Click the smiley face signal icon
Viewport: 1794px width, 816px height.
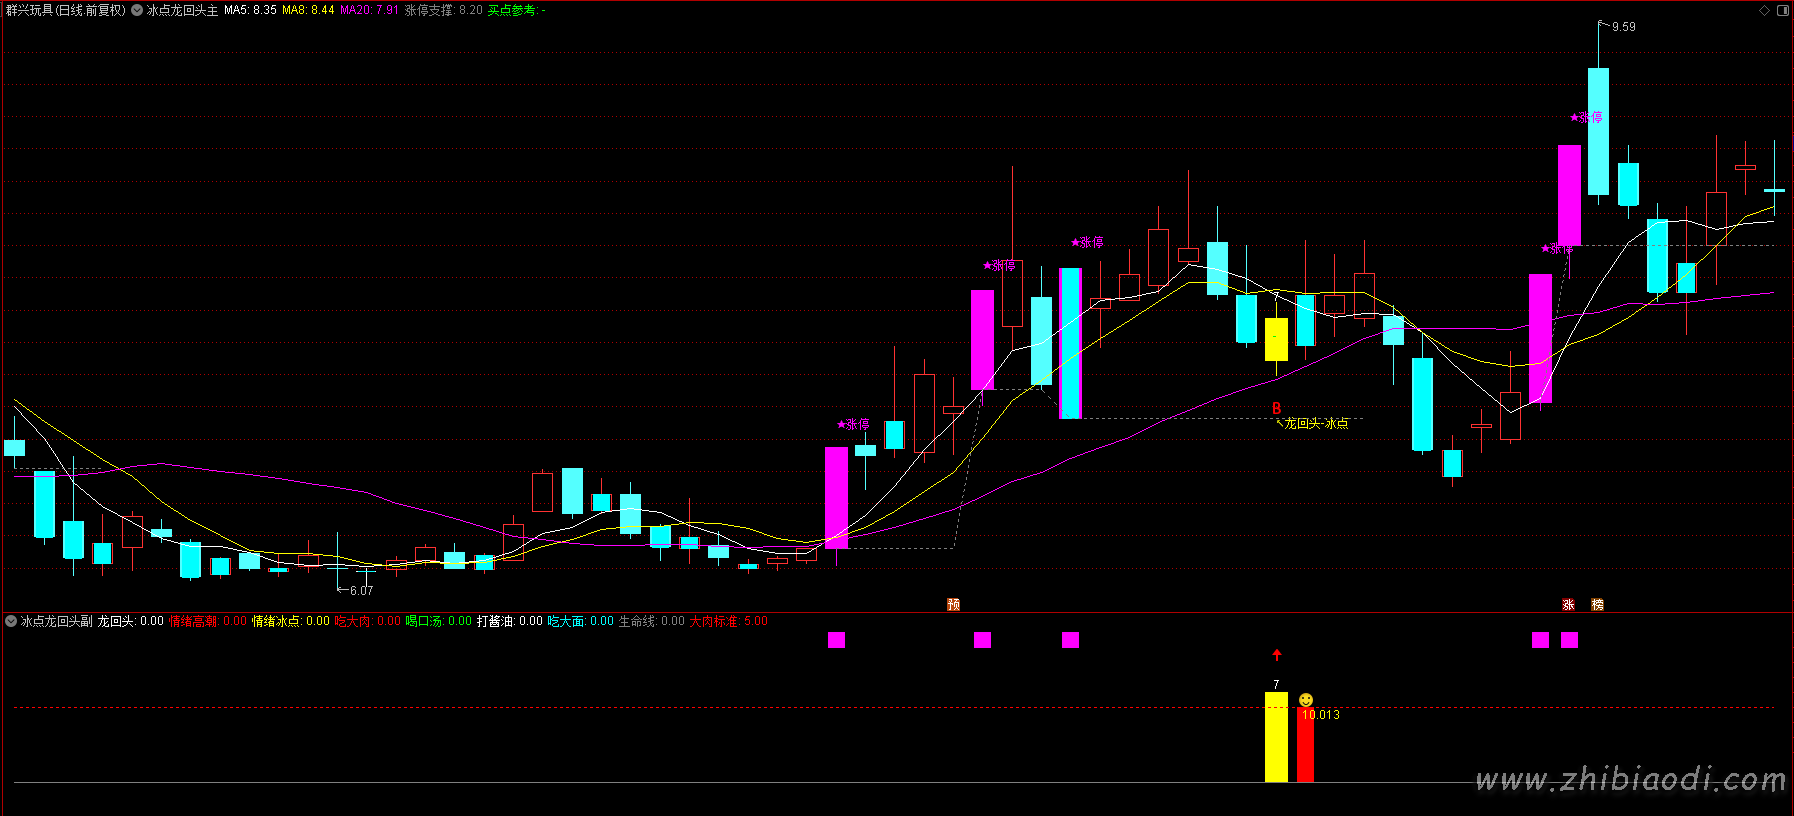[1305, 700]
